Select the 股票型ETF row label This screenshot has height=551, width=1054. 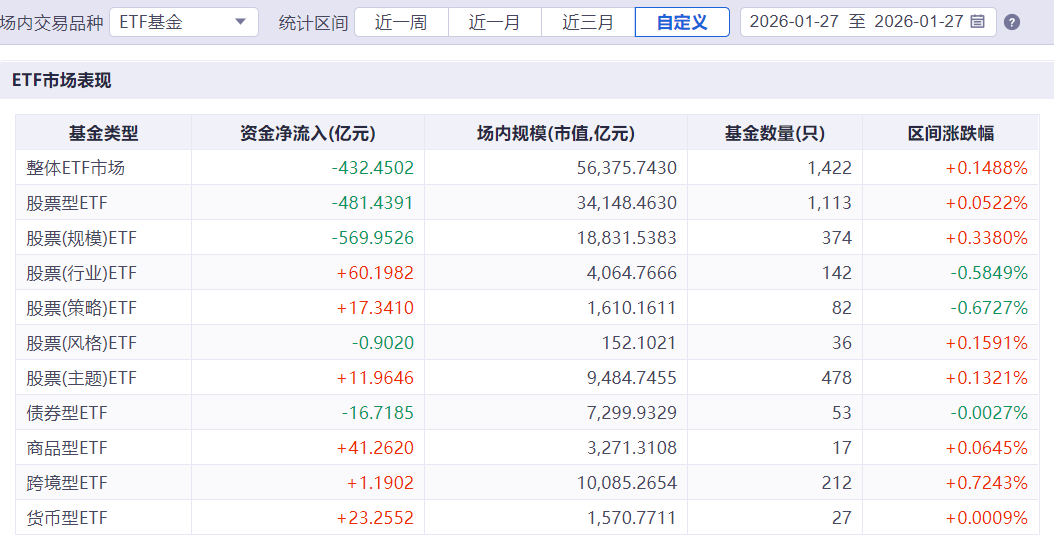tap(67, 203)
